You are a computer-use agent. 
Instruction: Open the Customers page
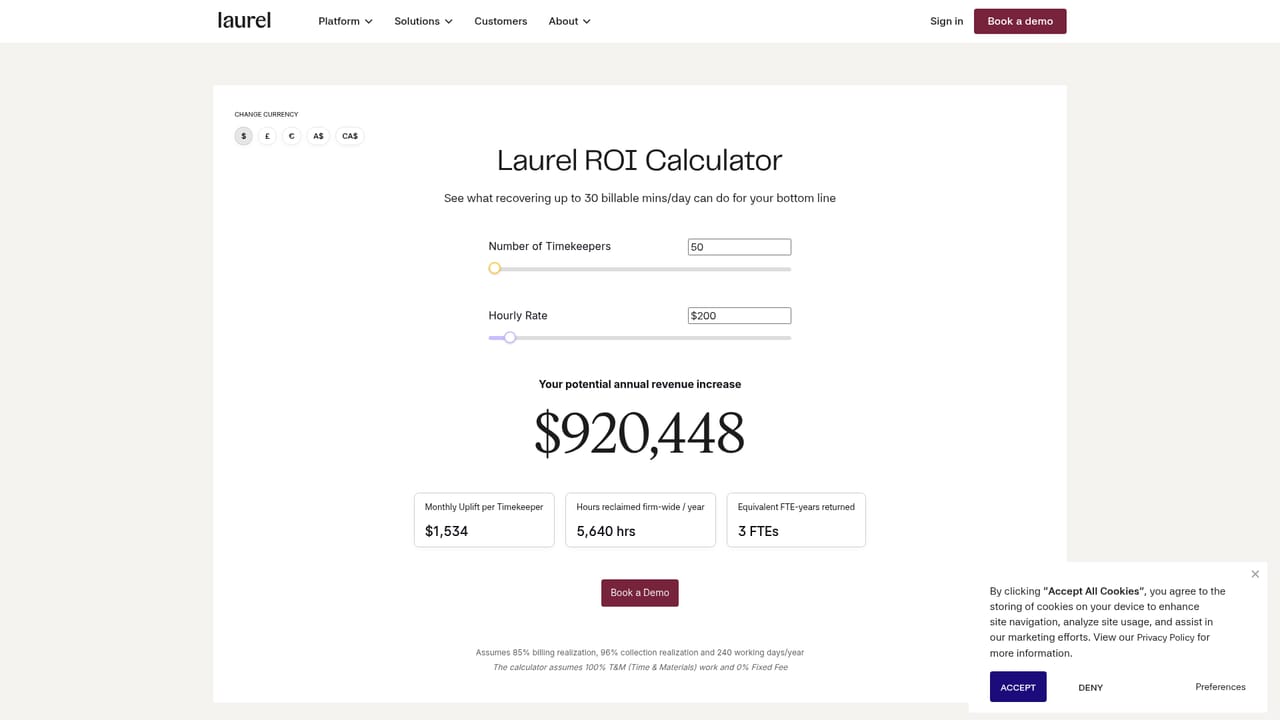coord(501,21)
